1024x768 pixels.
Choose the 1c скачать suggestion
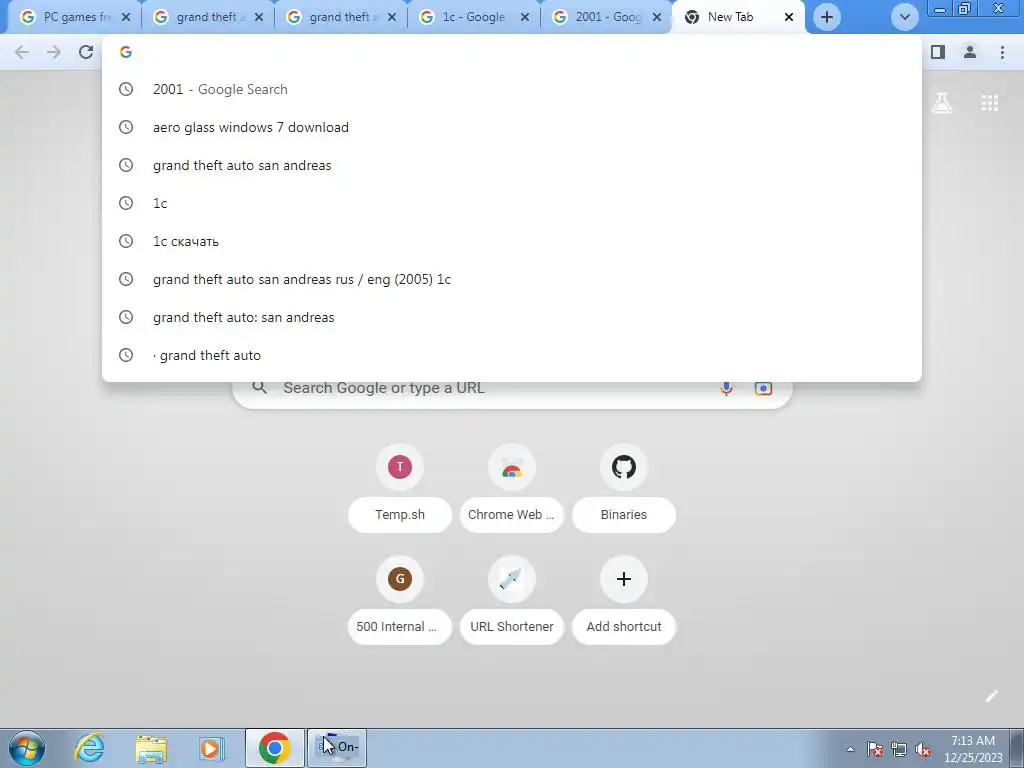(511, 241)
